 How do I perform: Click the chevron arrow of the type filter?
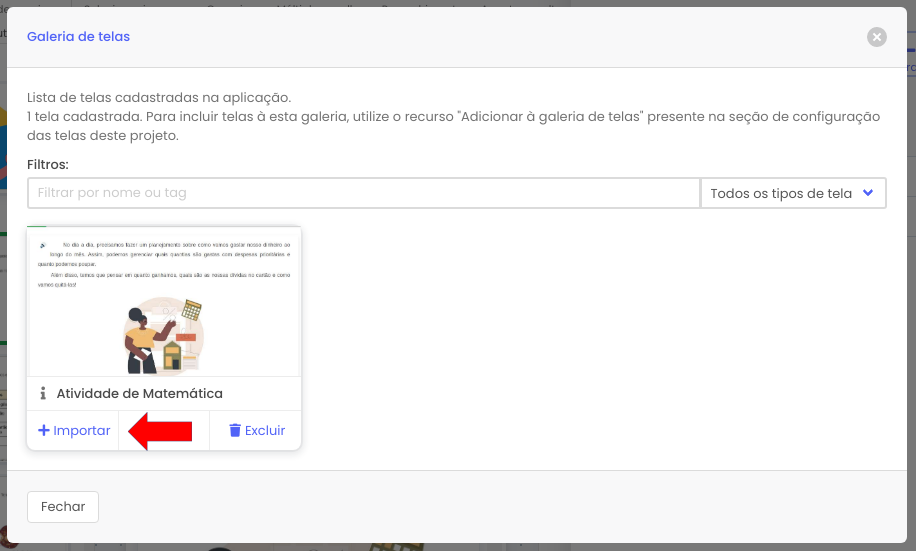(x=868, y=193)
